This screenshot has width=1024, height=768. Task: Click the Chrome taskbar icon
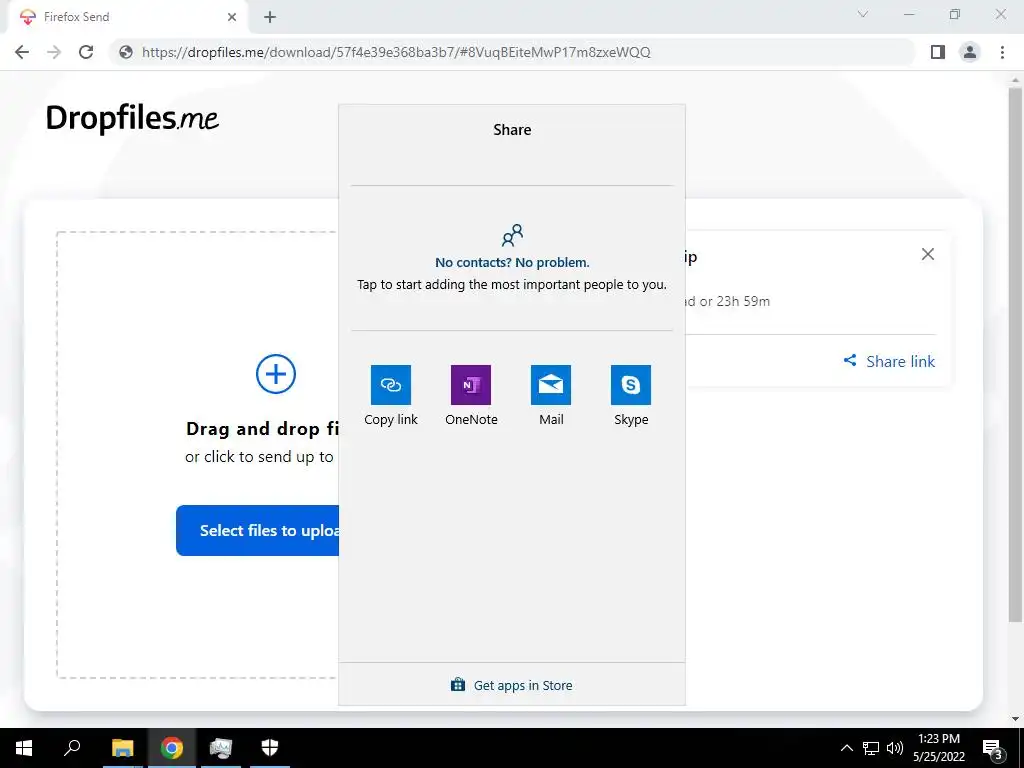[x=172, y=748]
